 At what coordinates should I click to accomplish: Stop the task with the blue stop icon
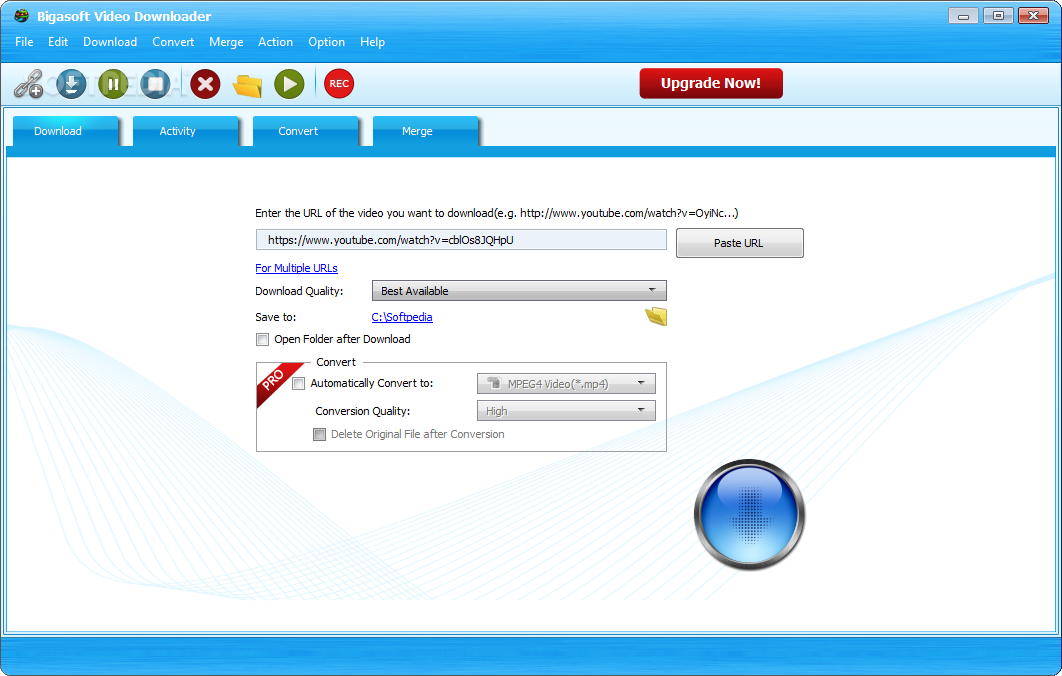pyautogui.click(x=155, y=84)
